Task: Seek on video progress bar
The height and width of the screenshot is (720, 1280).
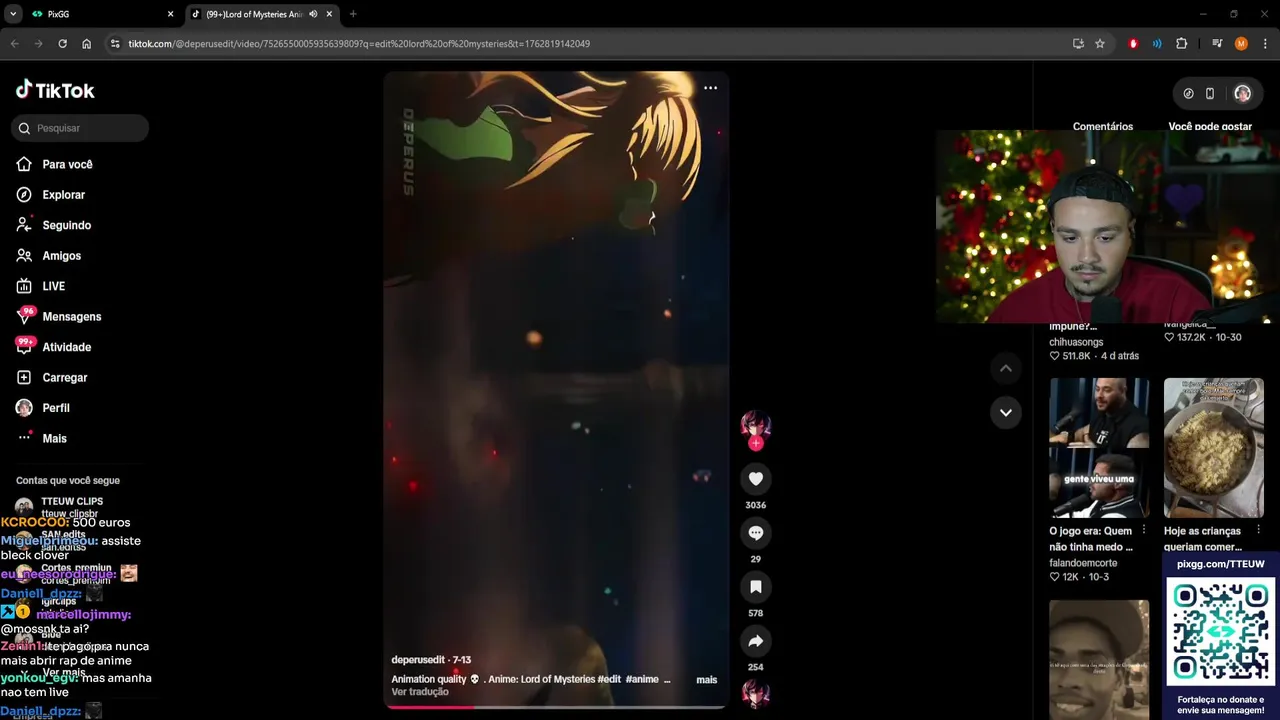Action: (x=556, y=706)
